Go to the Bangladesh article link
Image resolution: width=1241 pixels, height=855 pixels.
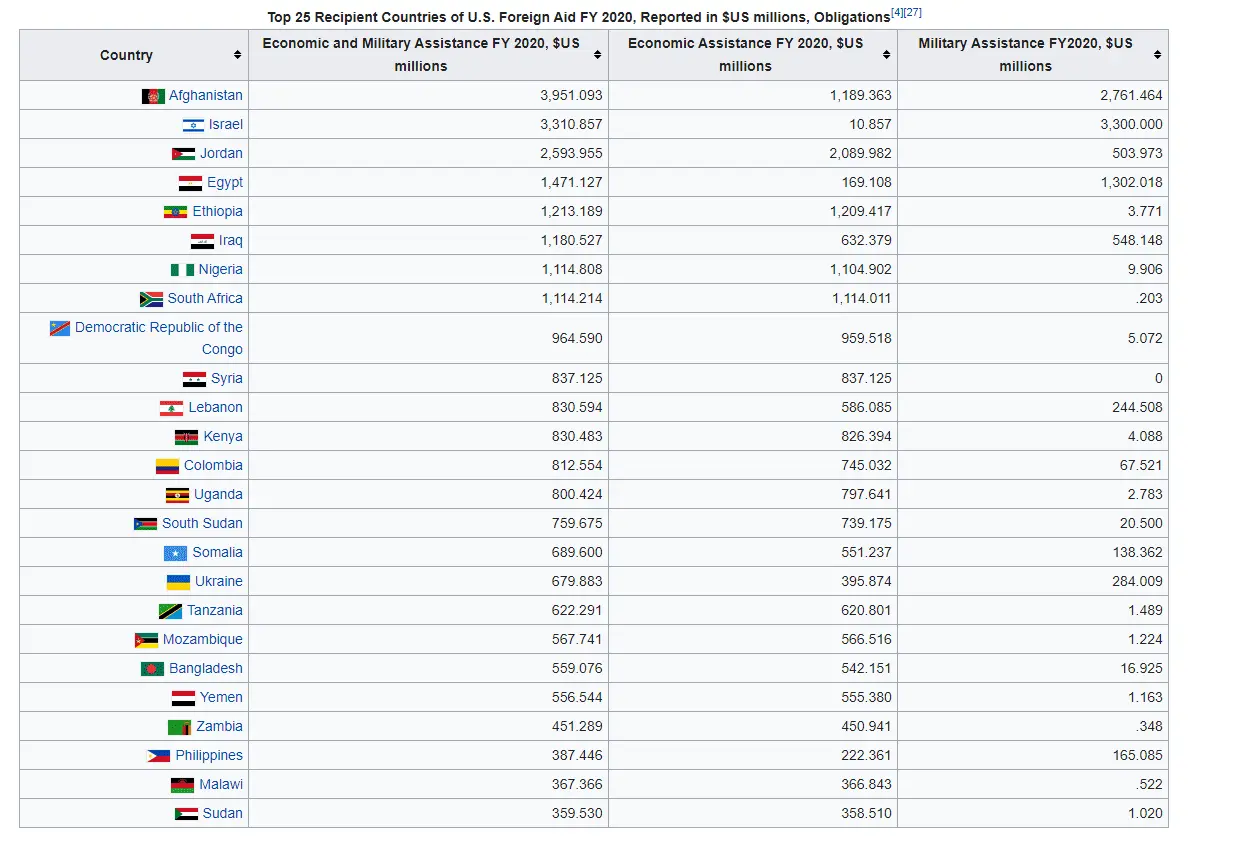point(206,669)
